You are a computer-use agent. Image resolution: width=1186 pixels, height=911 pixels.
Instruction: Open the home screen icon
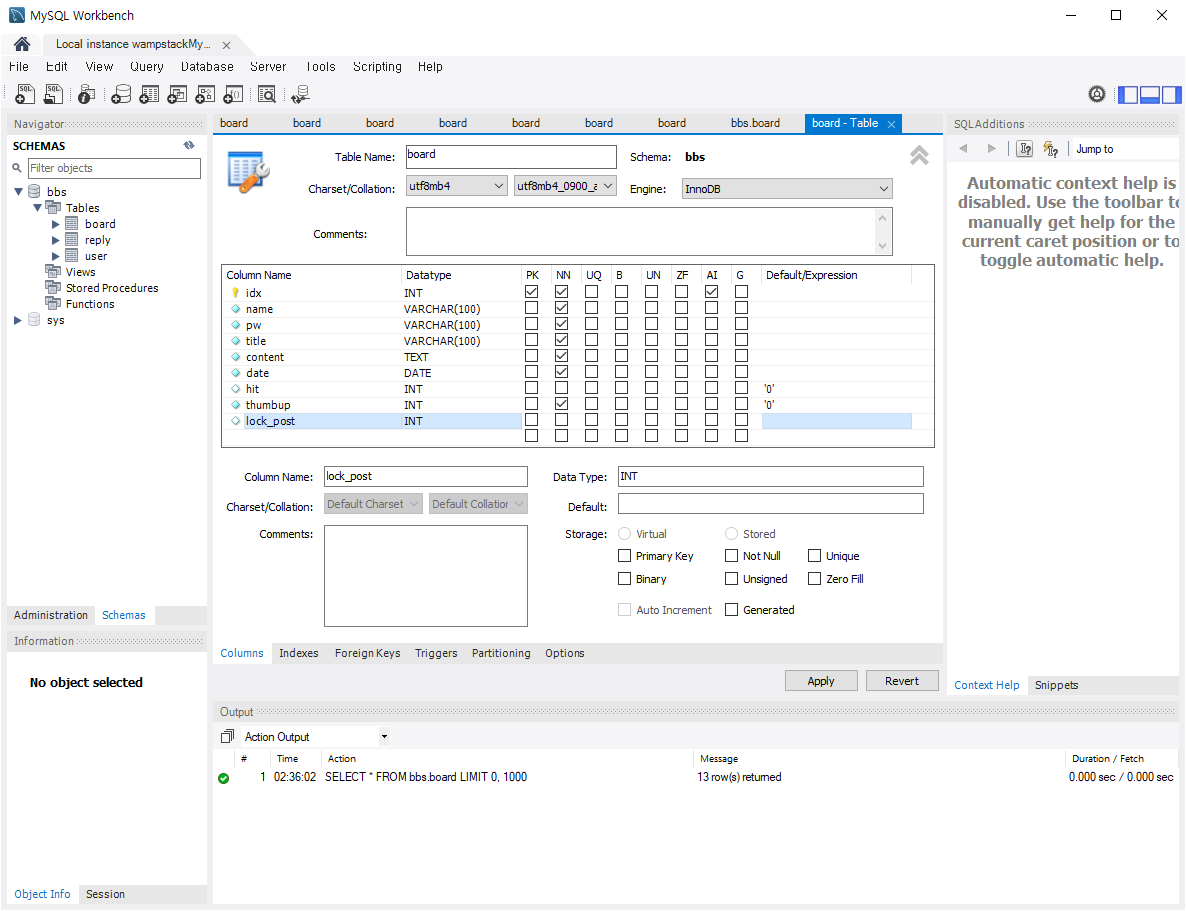22,44
